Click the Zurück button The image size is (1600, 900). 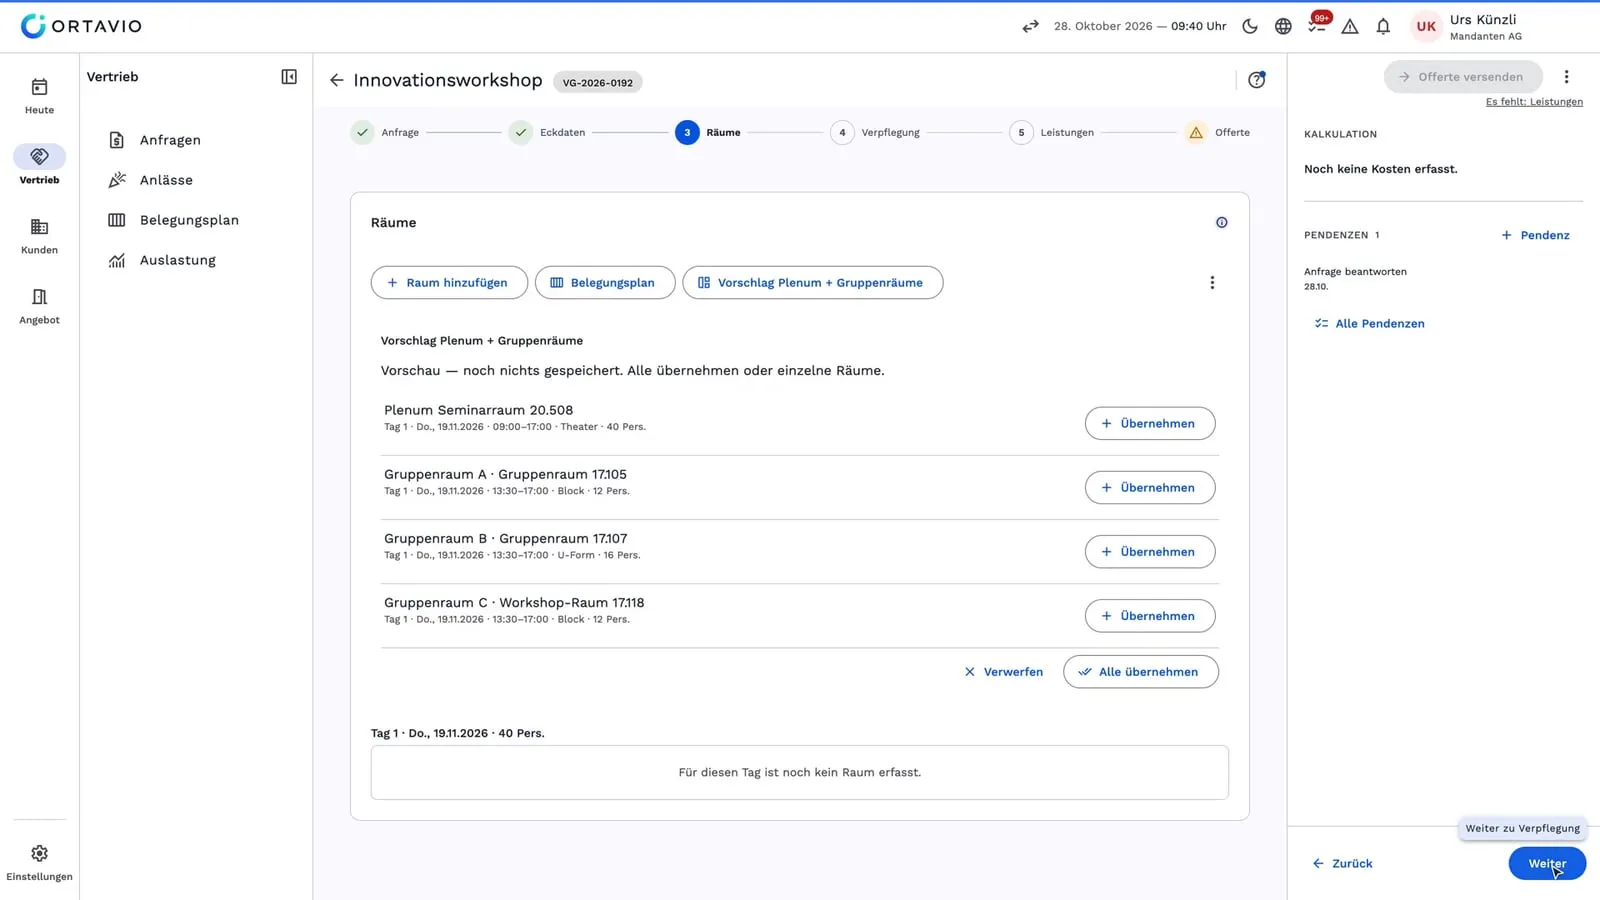pyautogui.click(x=1342, y=863)
